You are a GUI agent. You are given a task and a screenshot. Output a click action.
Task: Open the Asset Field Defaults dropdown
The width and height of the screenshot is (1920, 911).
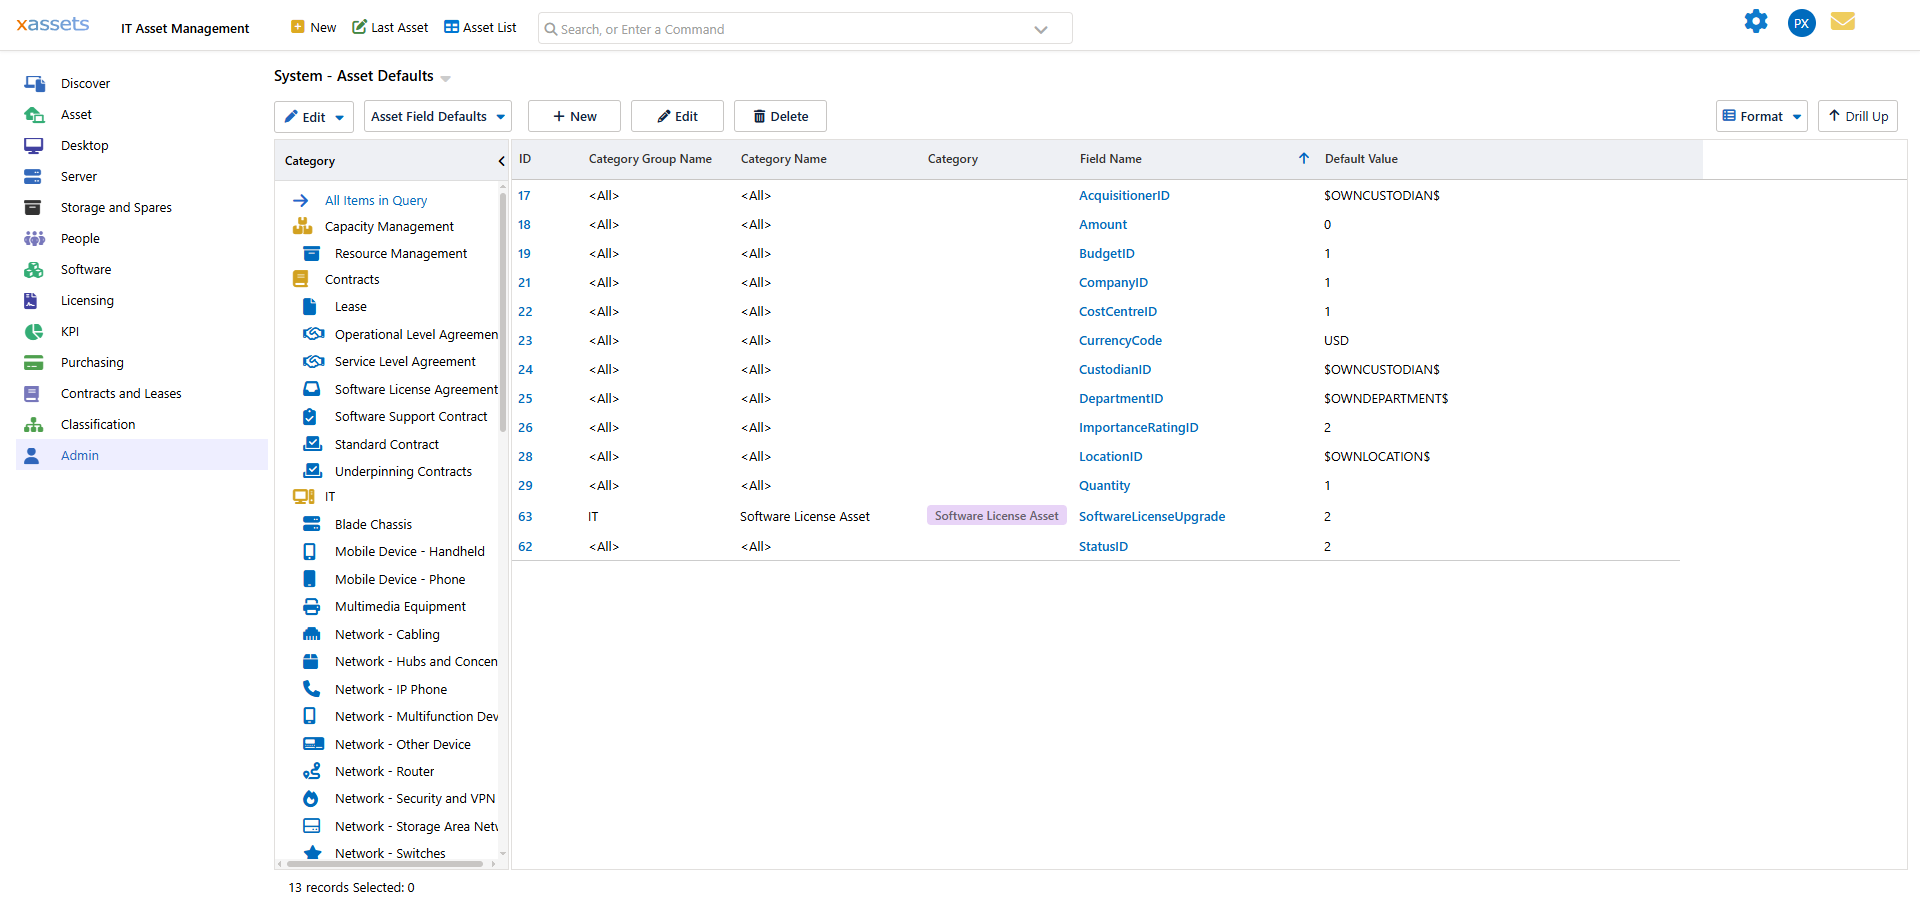point(437,116)
